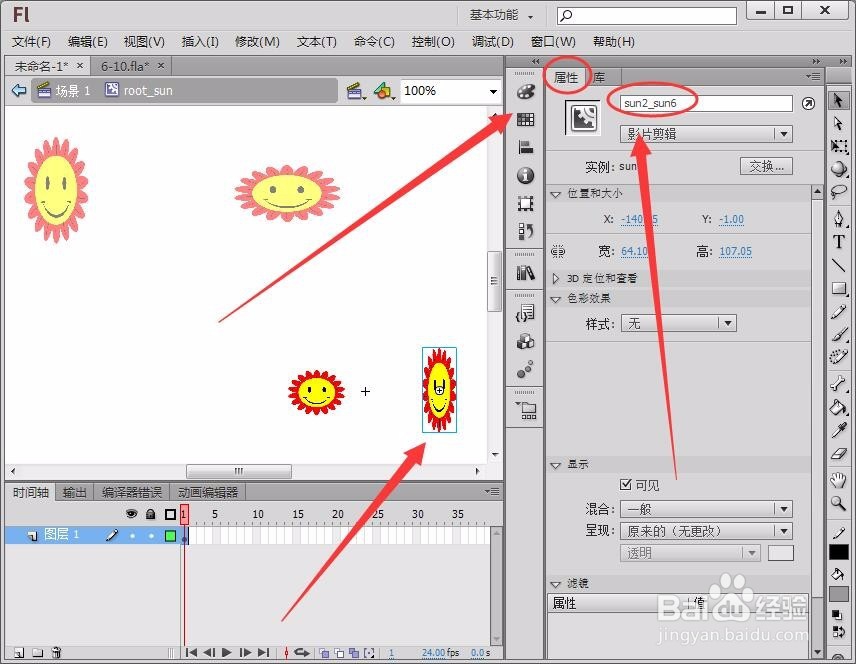
Task: Click the outline color square of 图层 1
Action: (169, 535)
